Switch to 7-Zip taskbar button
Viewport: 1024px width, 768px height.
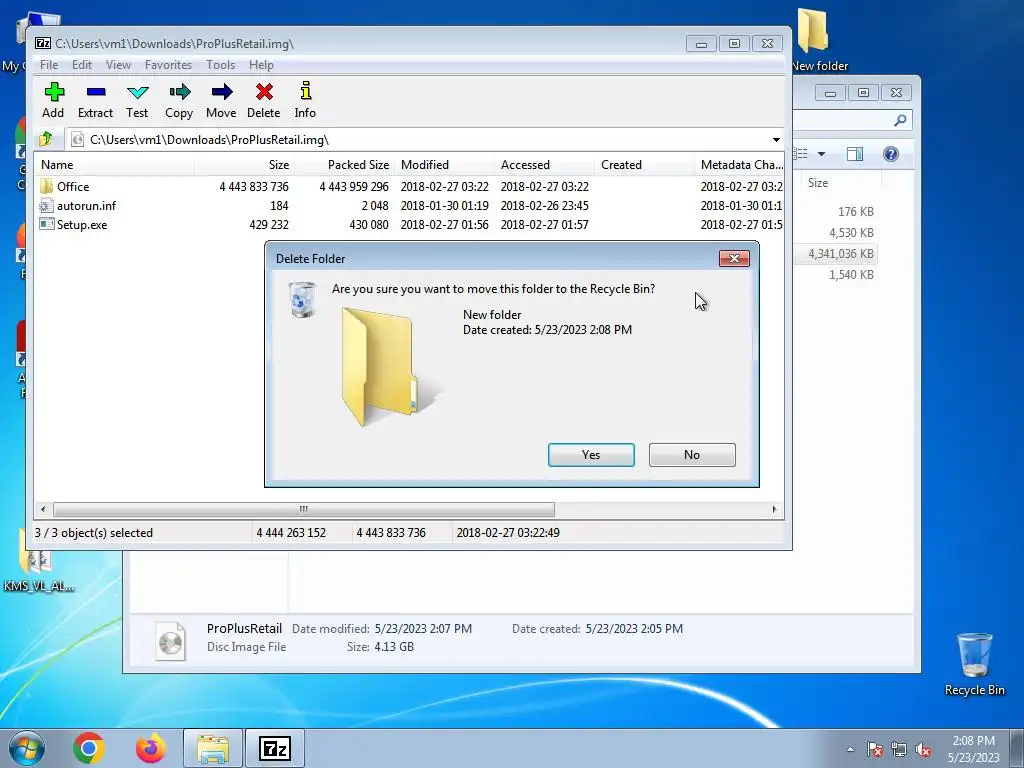coord(275,748)
